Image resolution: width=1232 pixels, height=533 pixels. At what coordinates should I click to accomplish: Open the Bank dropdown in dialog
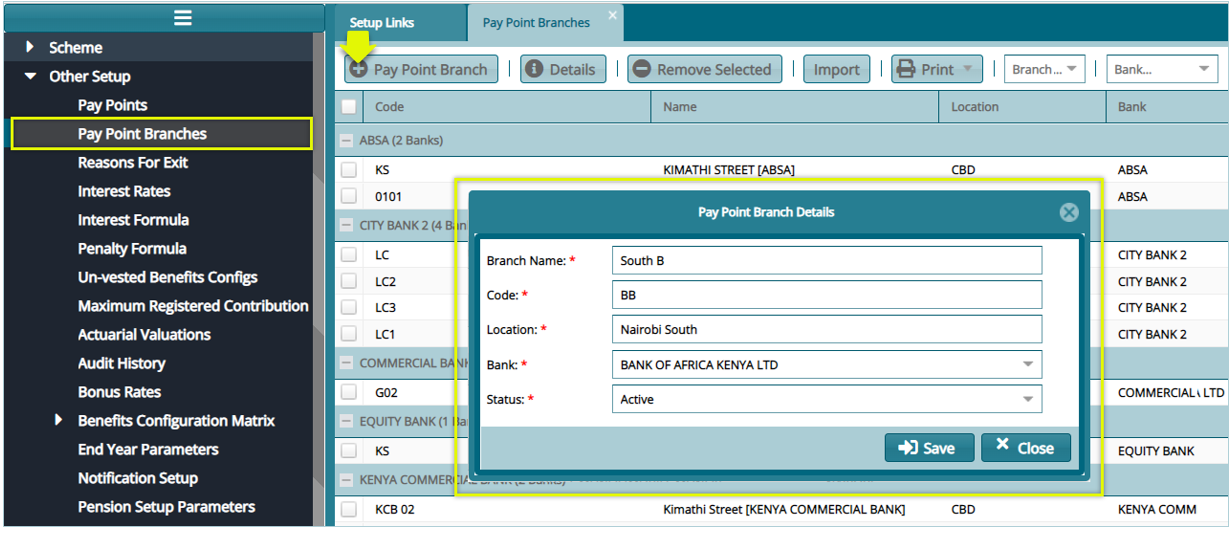(x=1027, y=365)
